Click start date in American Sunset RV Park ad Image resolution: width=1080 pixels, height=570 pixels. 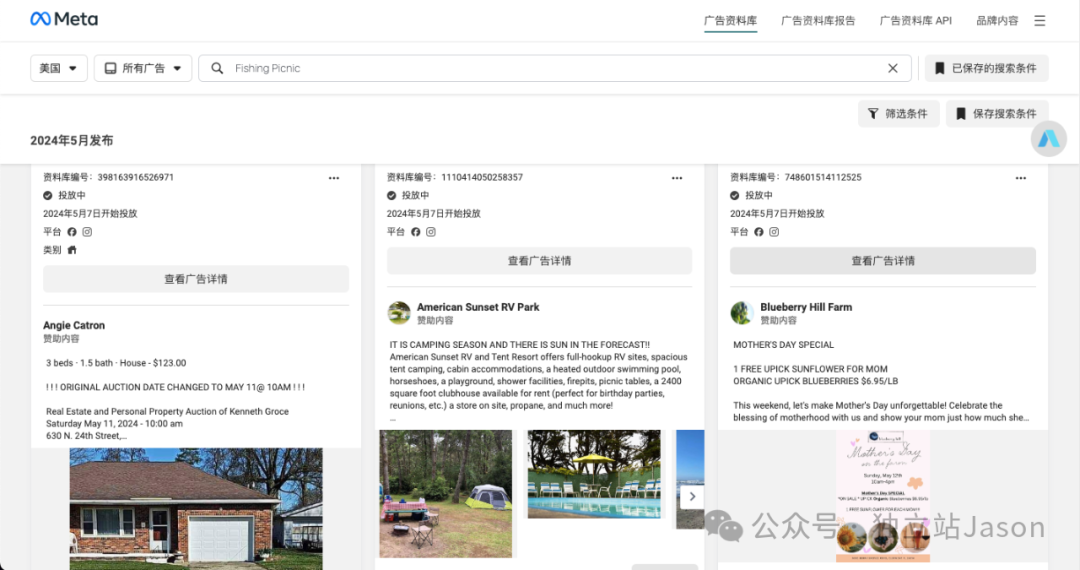tap(433, 213)
